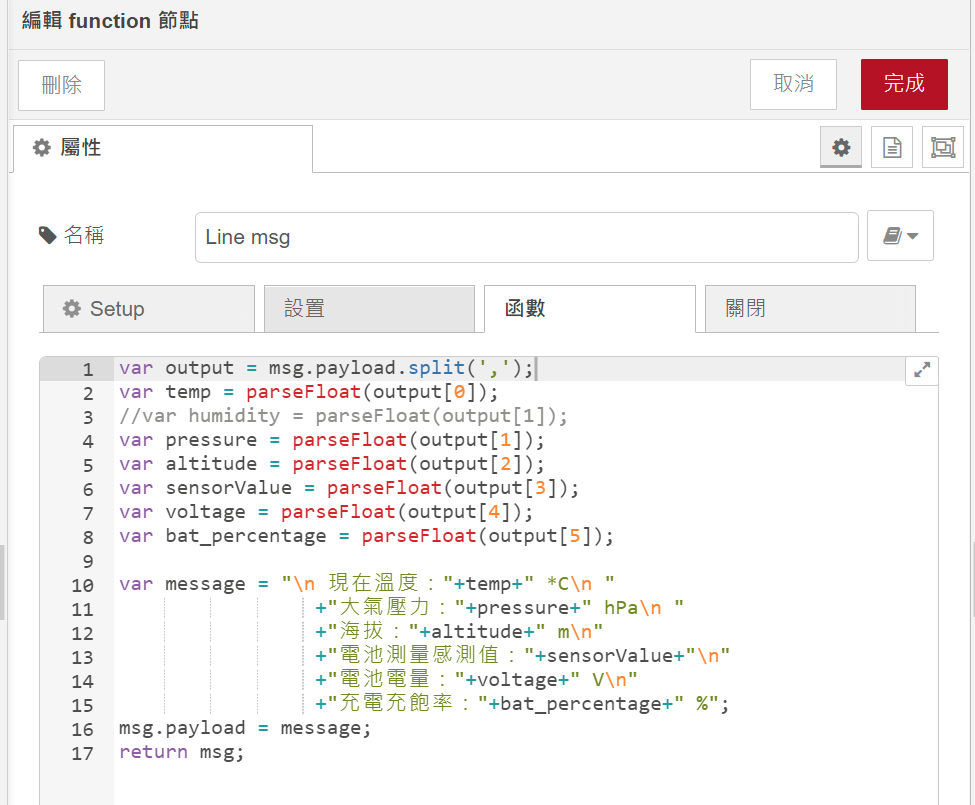This screenshot has width=975, height=805.
Task: Click the 'return msg;' code line
Action: coord(181,752)
